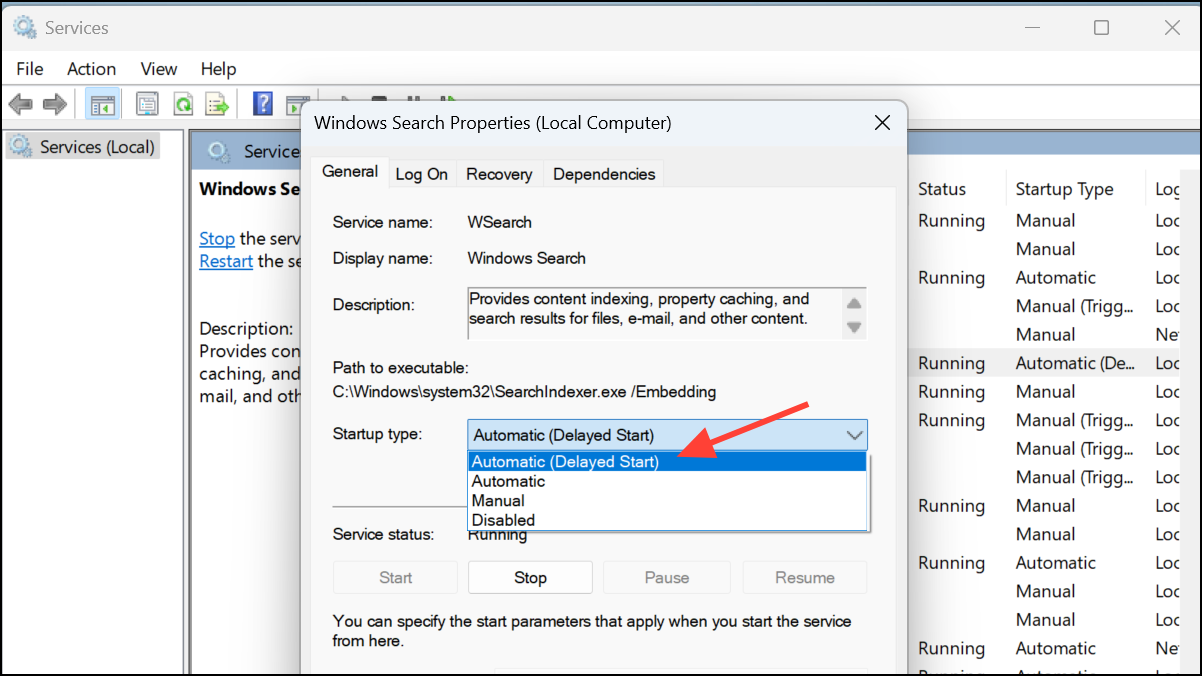Click the Services application icon in title bar
Viewport: 1202px width, 676px height.
[24, 27]
